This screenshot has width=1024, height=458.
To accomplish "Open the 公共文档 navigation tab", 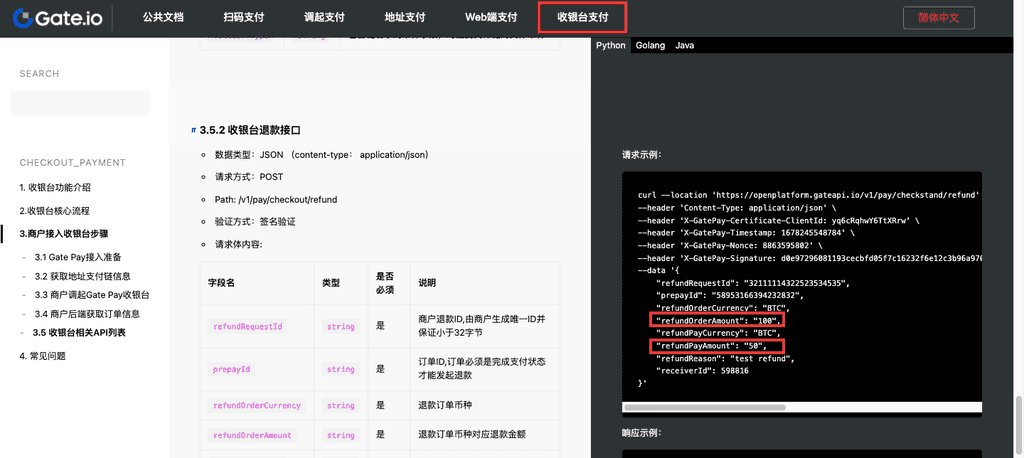I will coord(163,17).
